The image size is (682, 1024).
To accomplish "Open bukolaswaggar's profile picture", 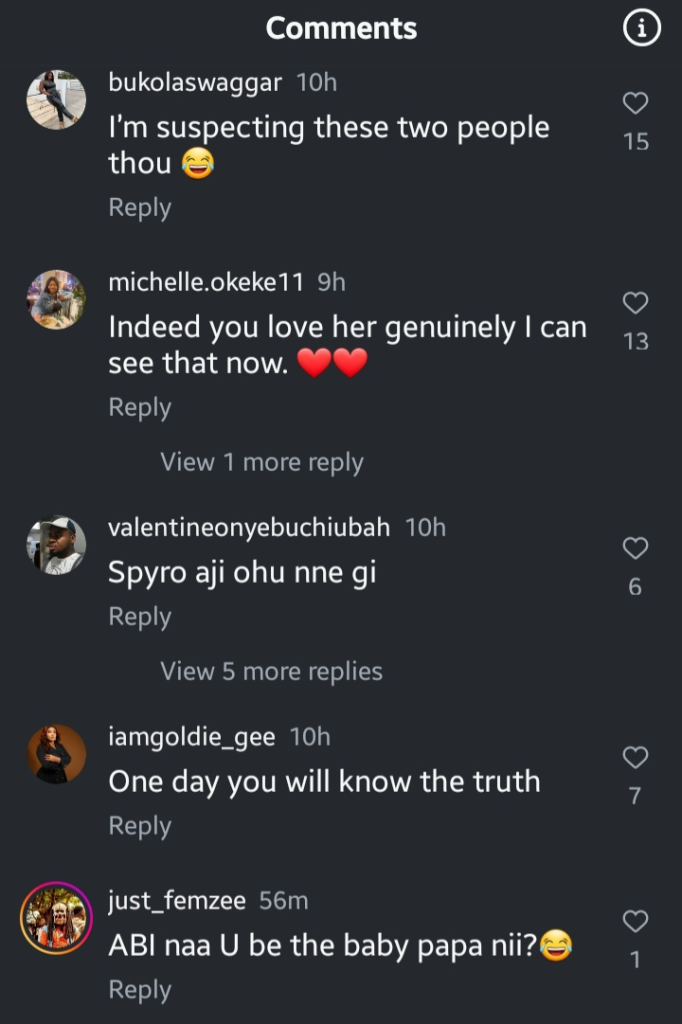I will (56, 100).
